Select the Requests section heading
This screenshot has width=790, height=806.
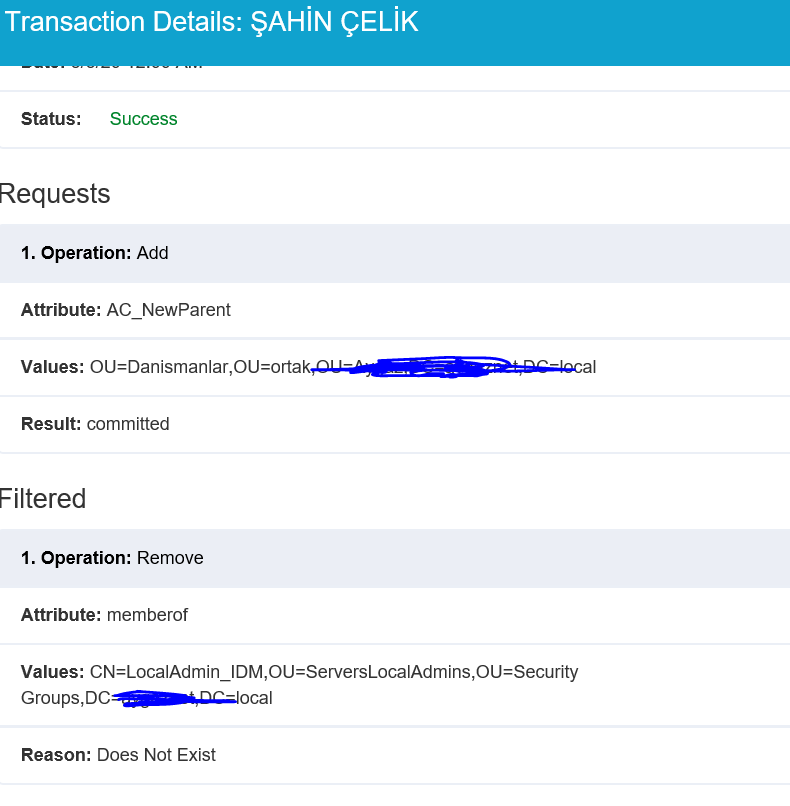(x=55, y=194)
